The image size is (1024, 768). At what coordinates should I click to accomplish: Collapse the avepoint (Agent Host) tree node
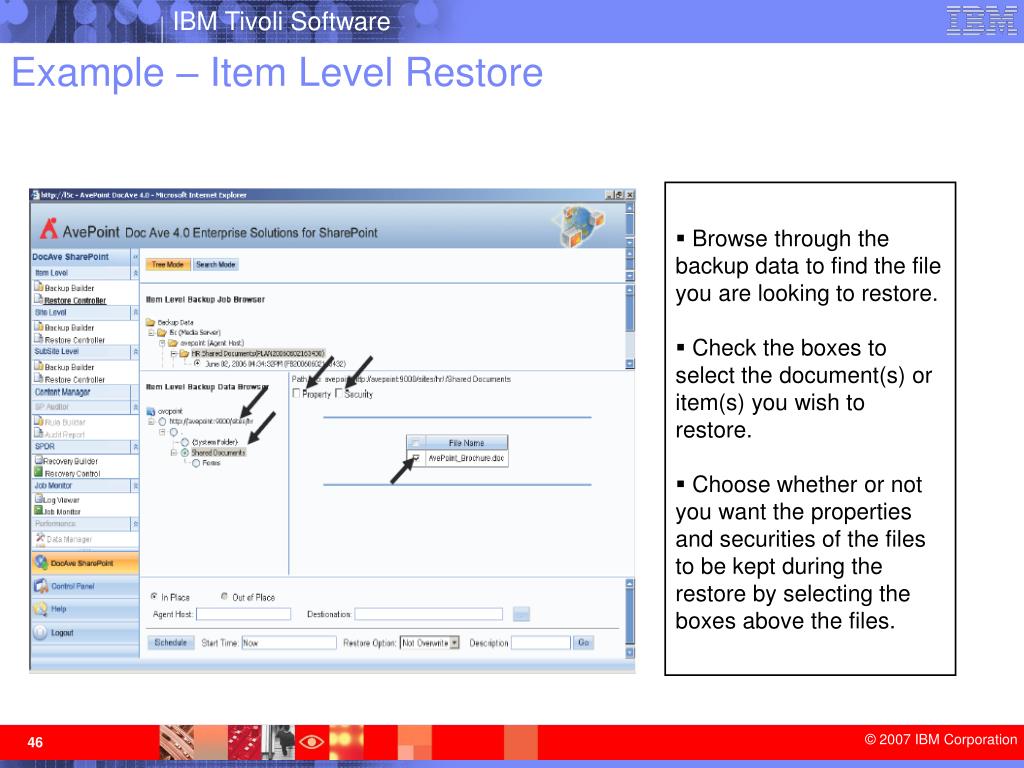coord(162,343)
